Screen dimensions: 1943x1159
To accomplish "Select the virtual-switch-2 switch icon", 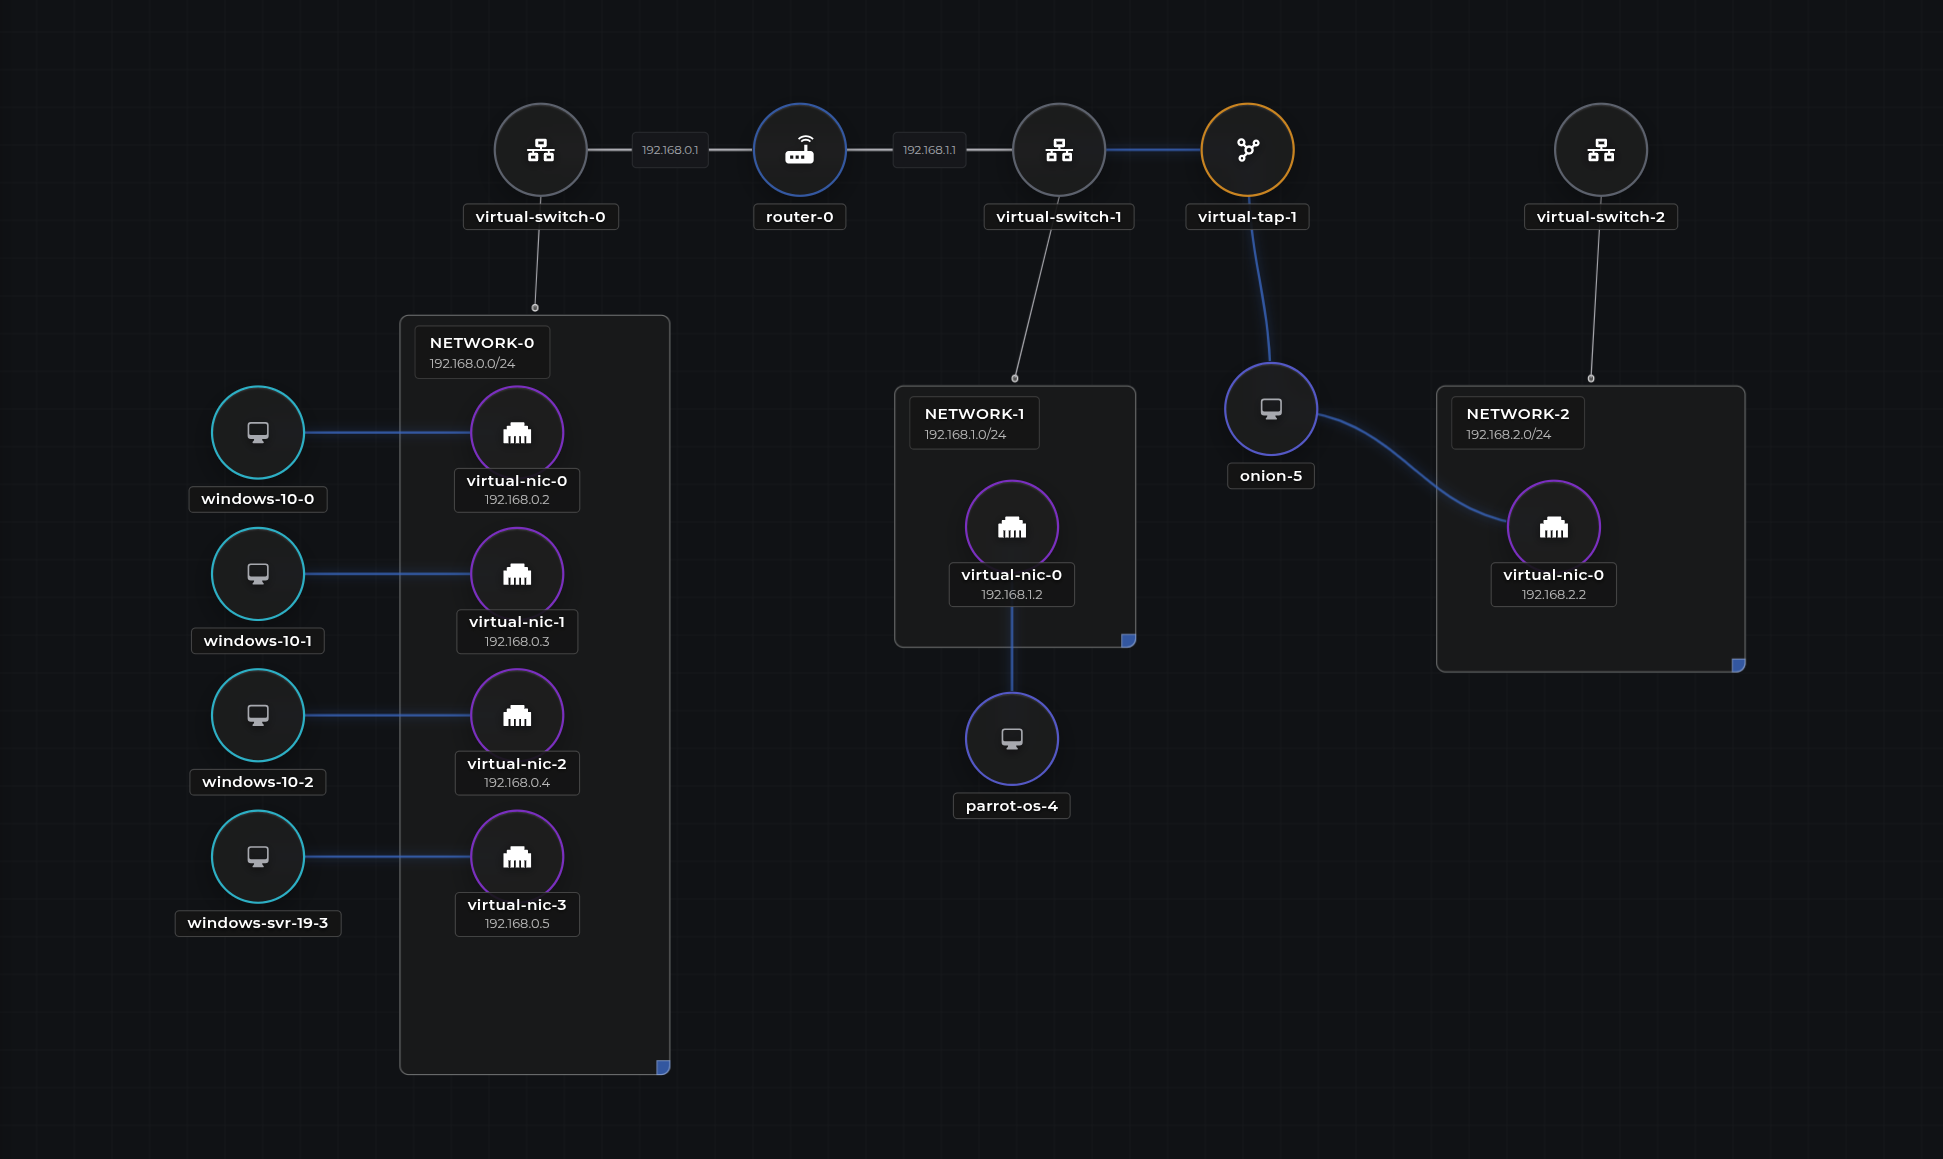I will [1600, 150].
